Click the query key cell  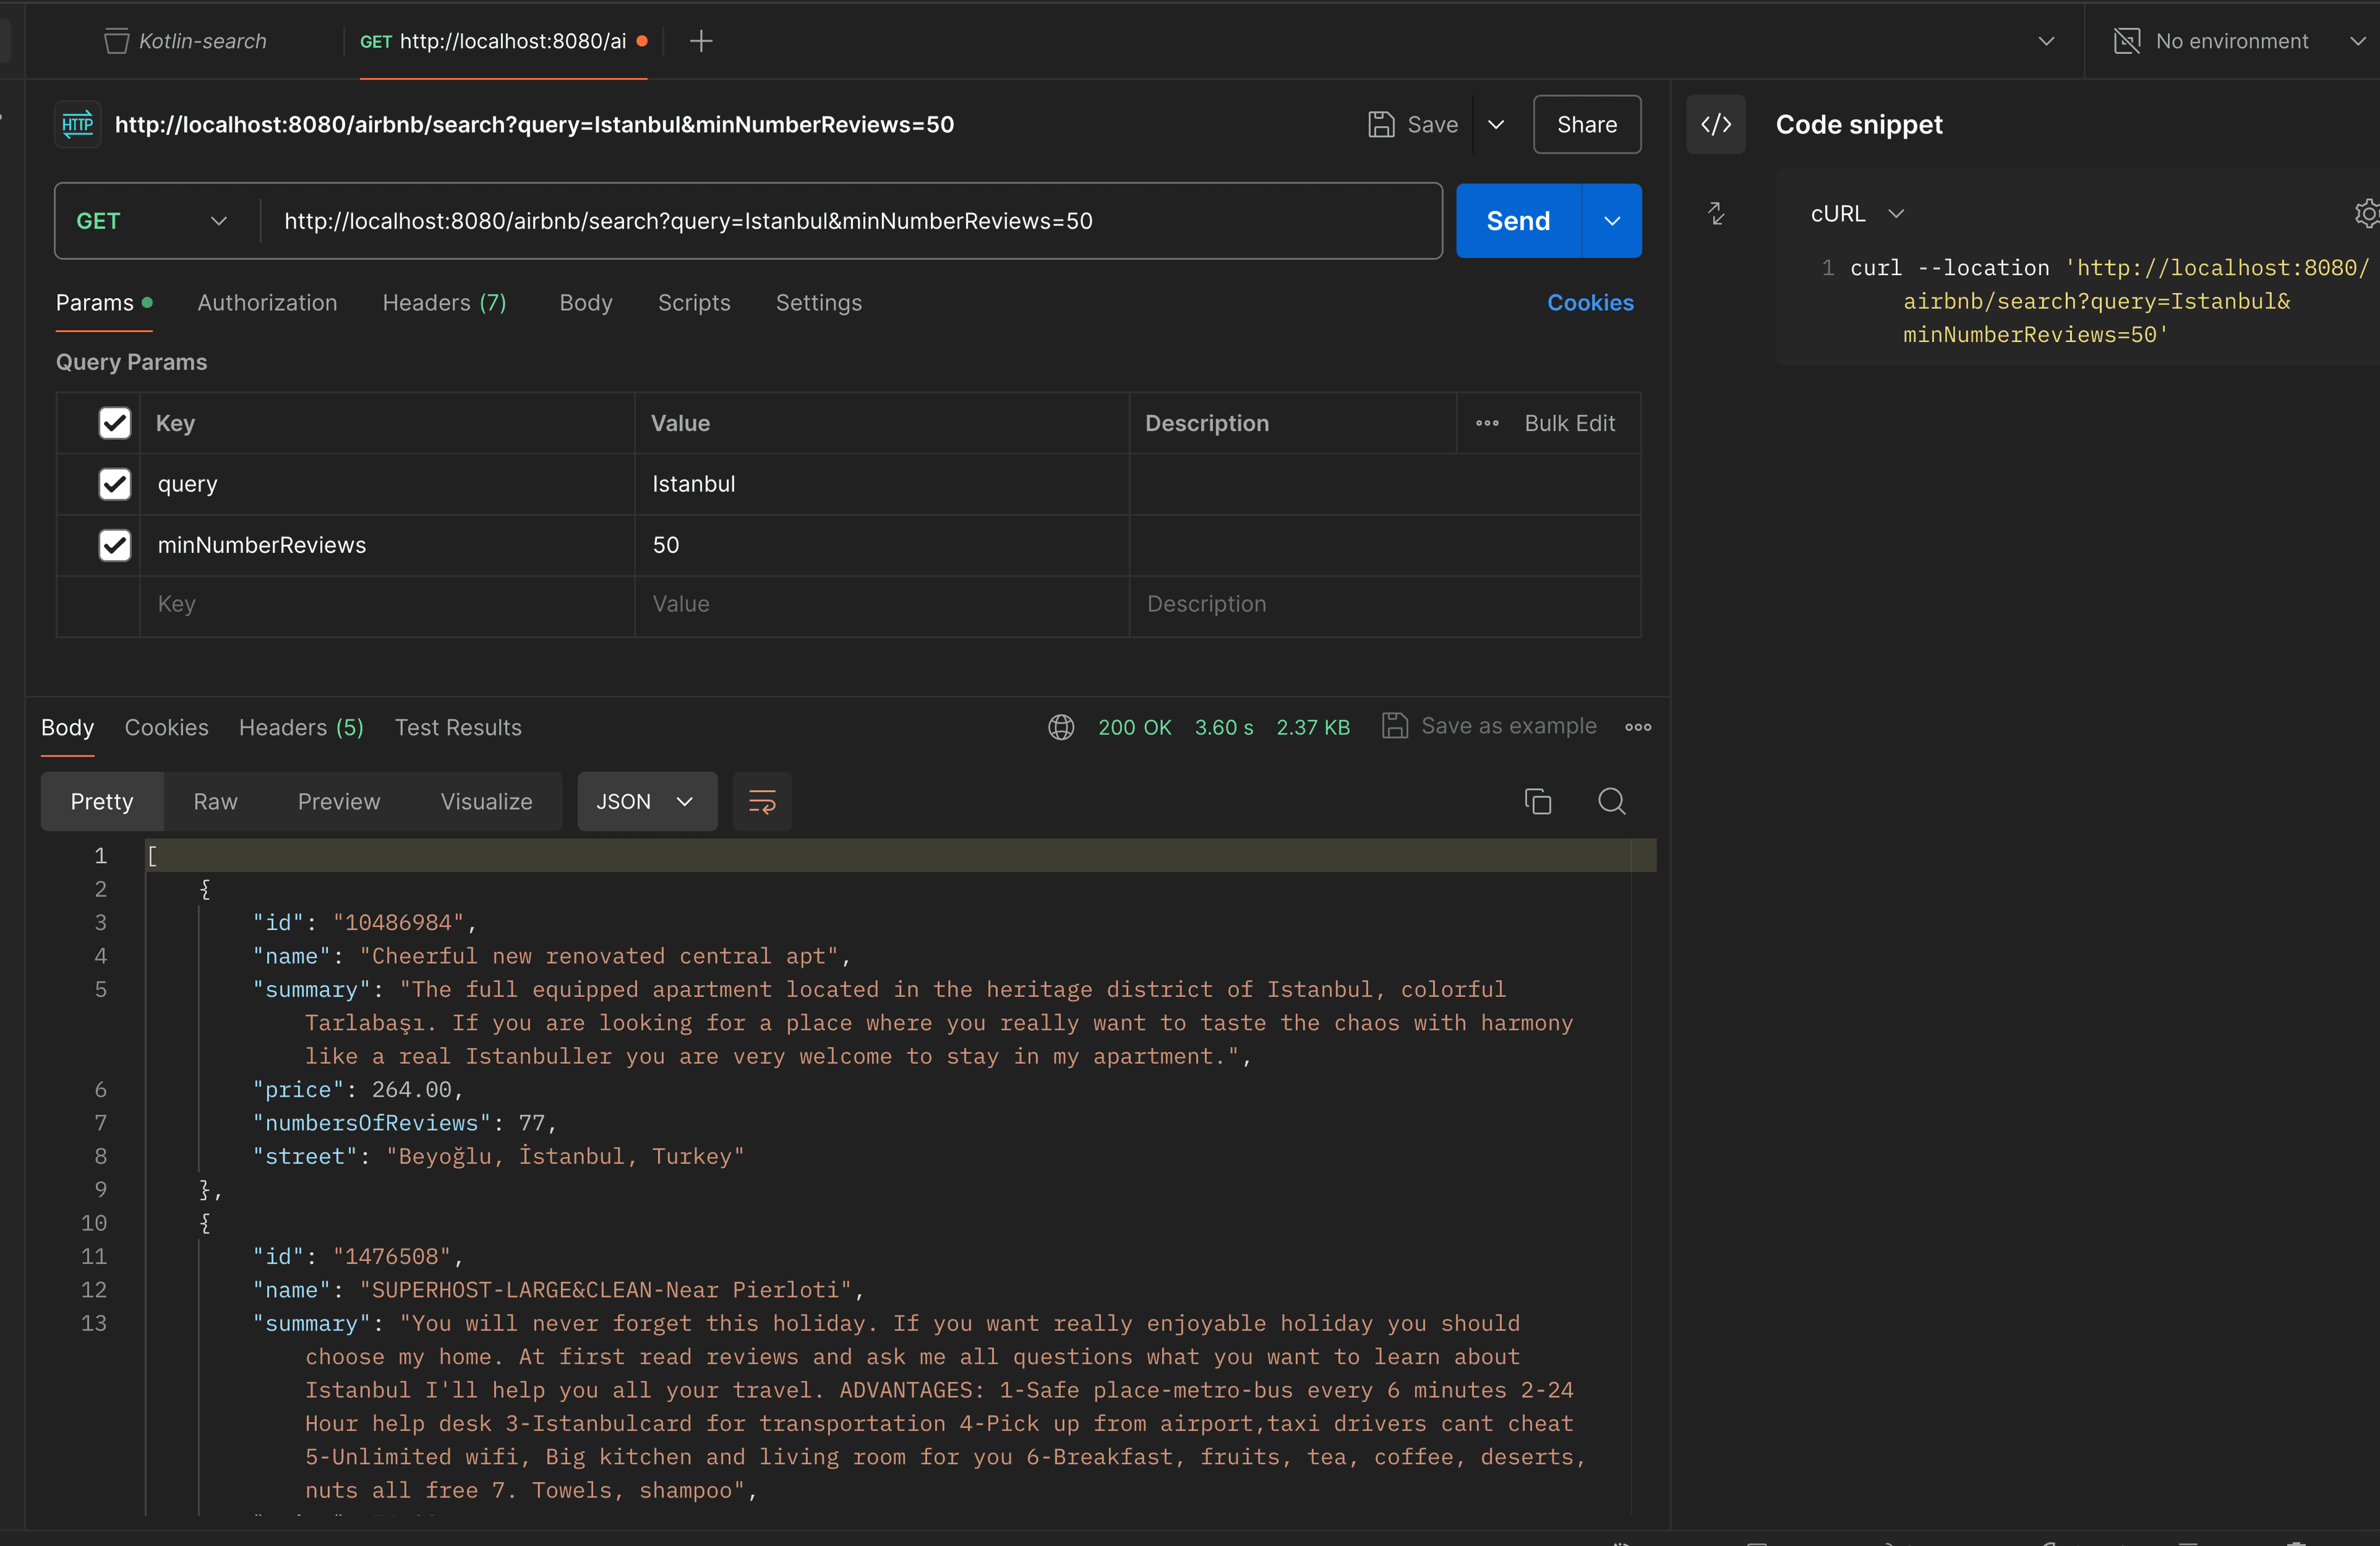(x=387, y=484)
